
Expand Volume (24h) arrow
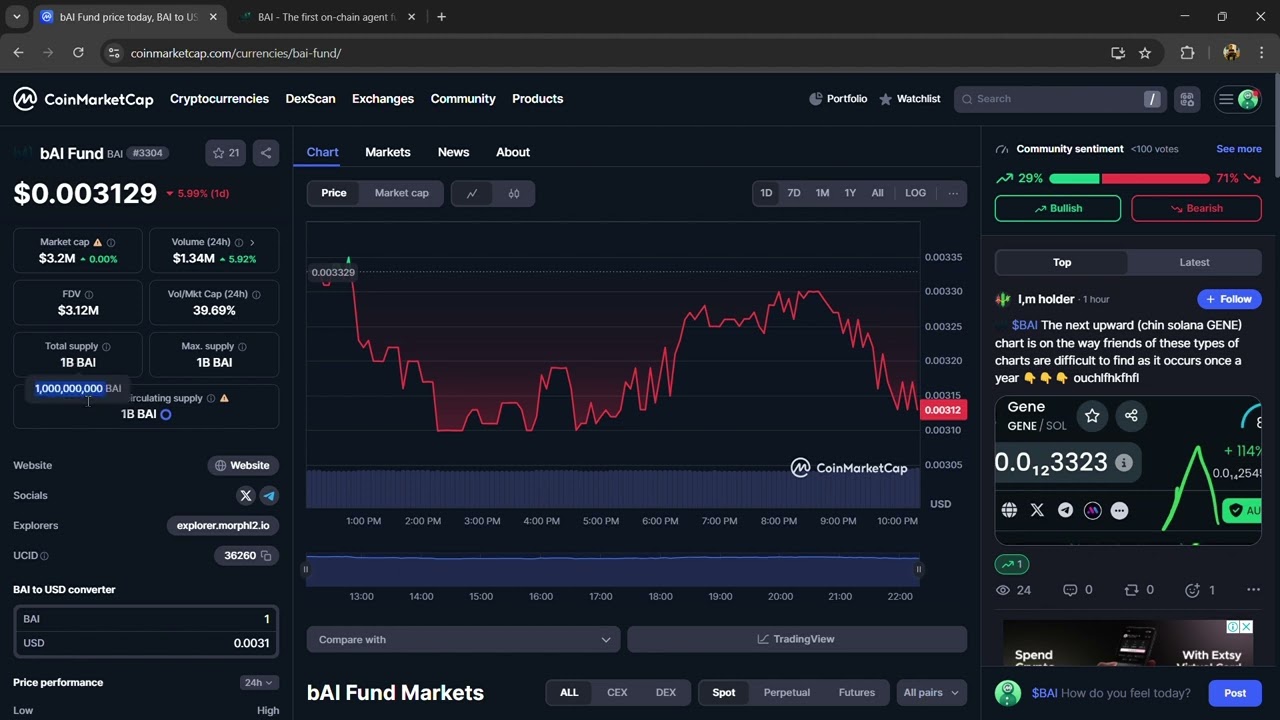(252, 242)
